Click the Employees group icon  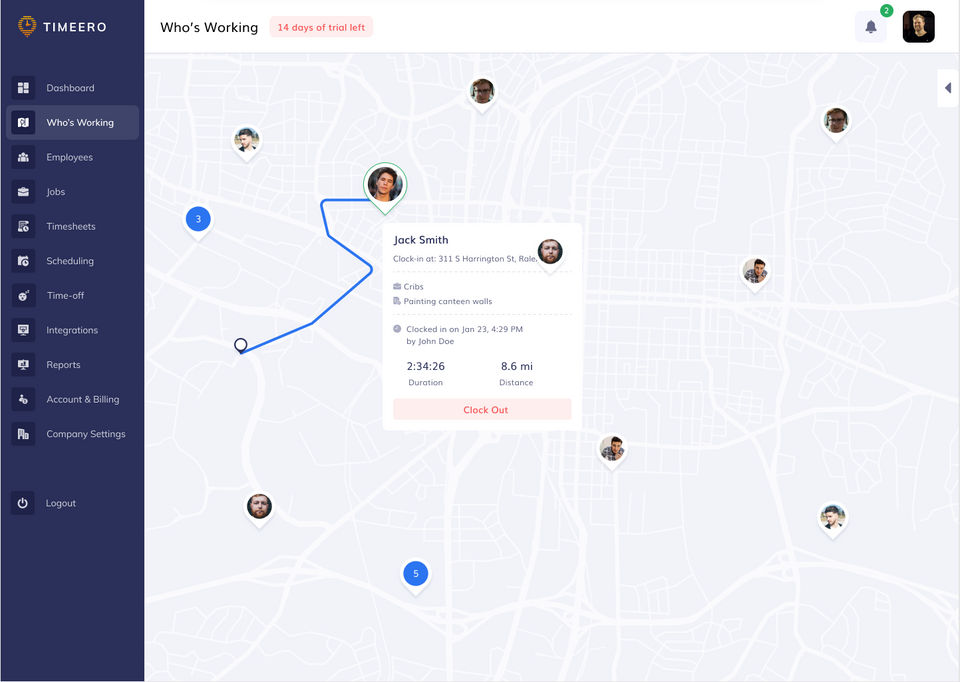click(x=23, y=157)
